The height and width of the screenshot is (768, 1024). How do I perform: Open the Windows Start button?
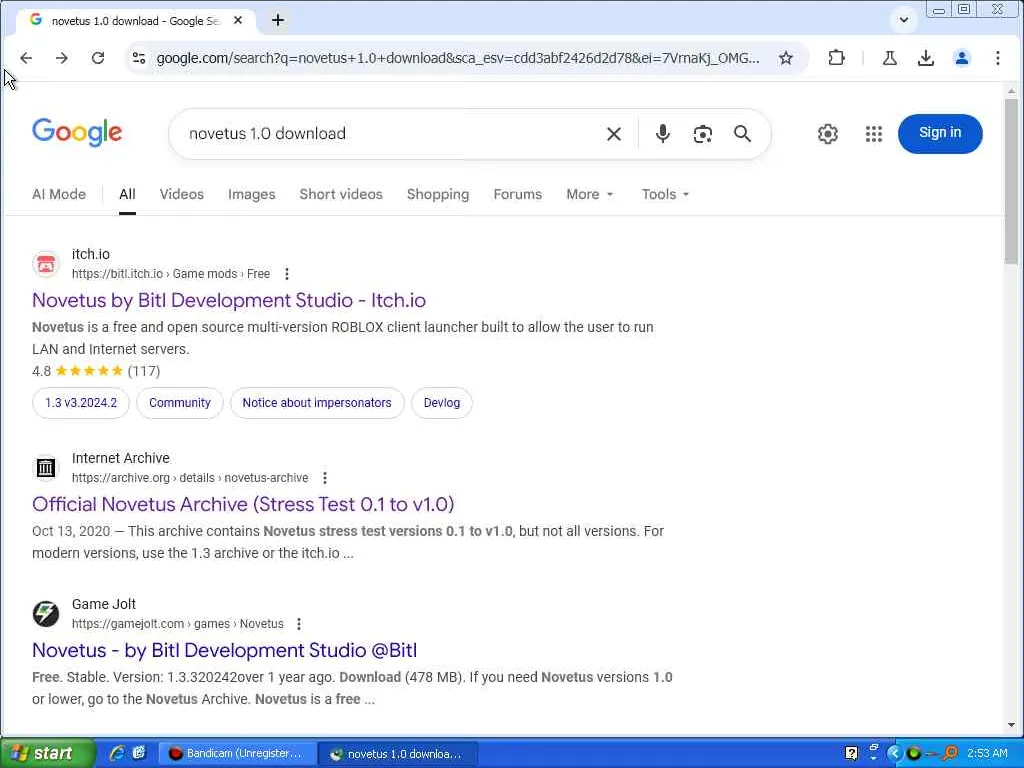(x=47, y=753)
